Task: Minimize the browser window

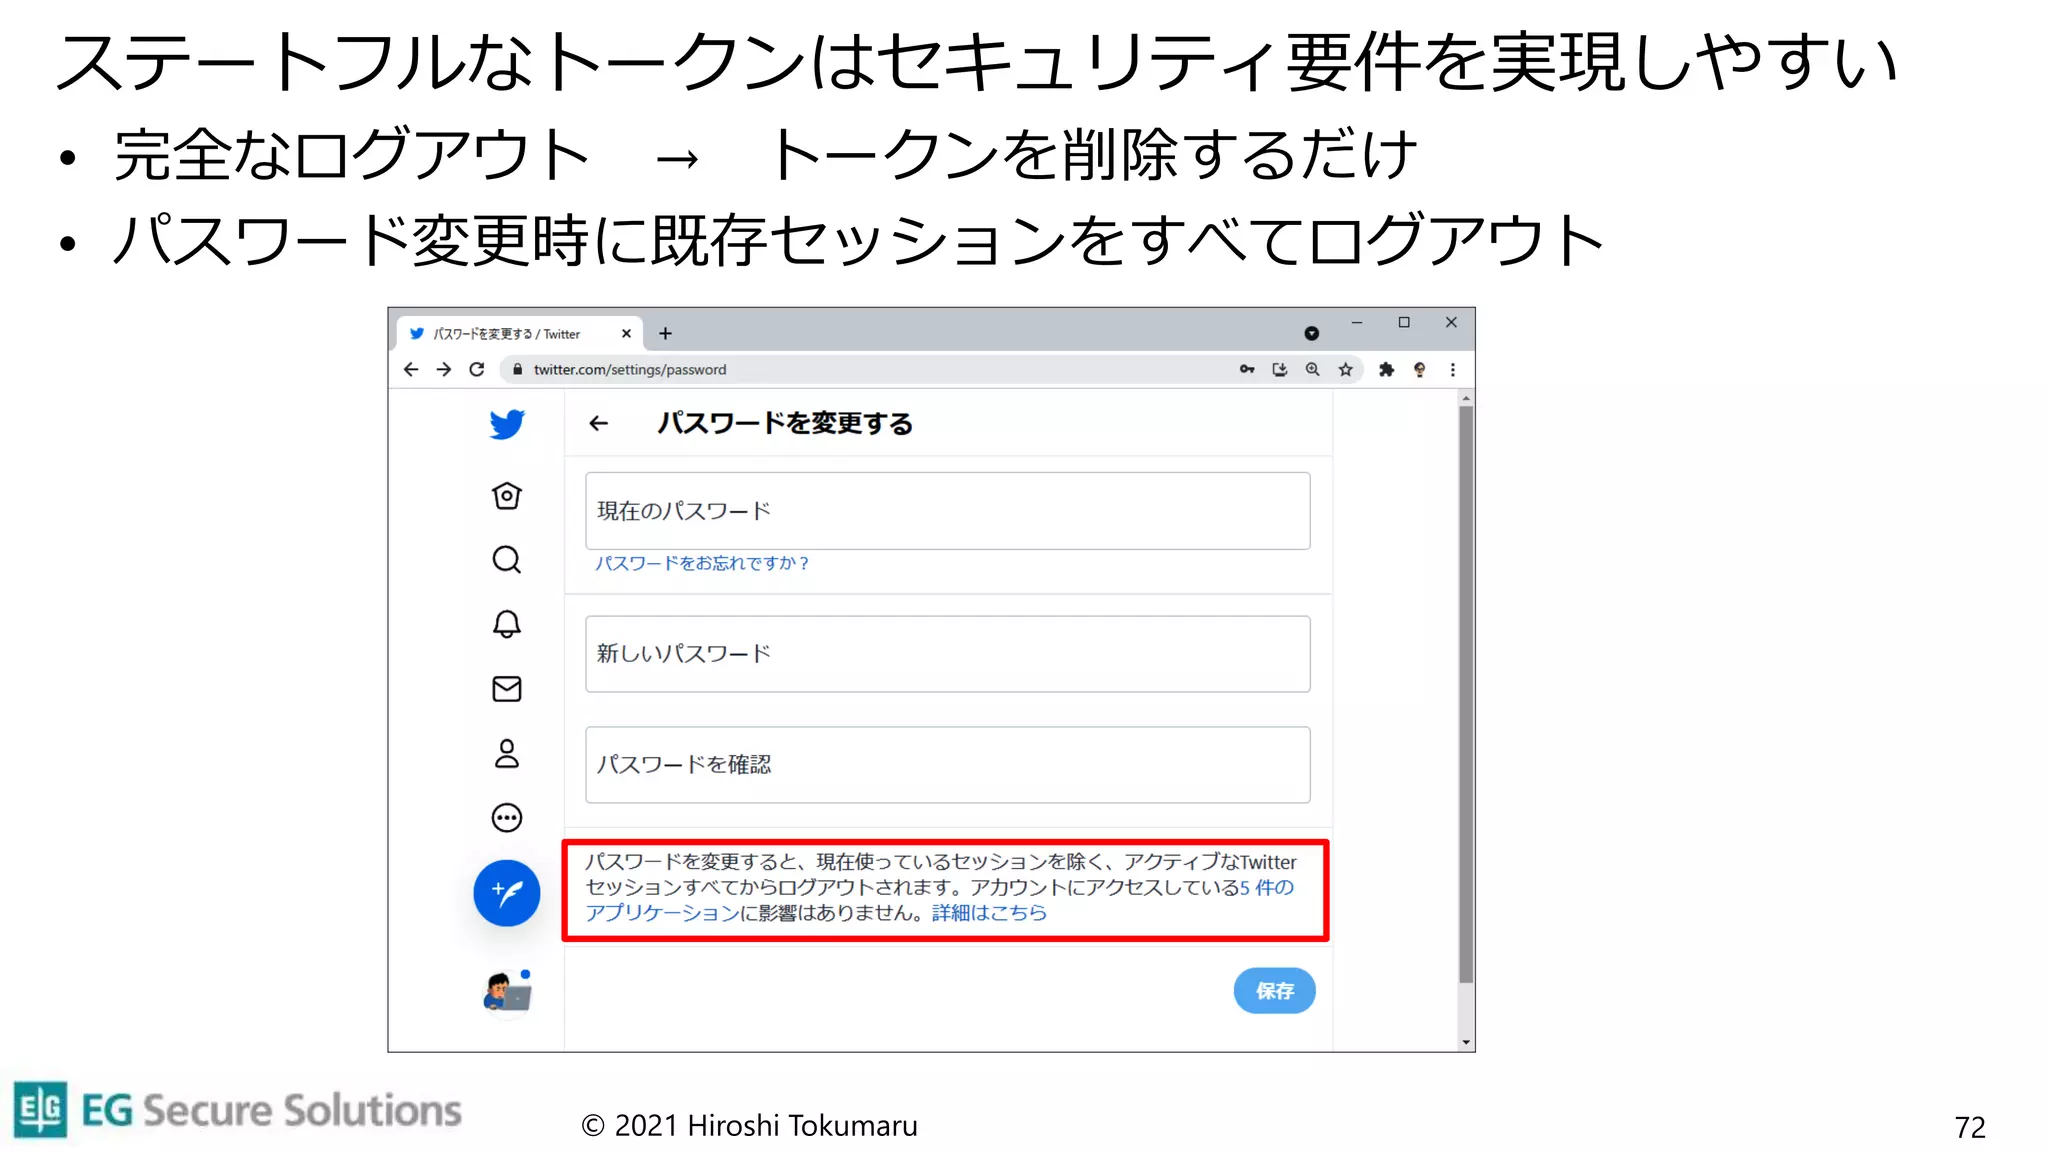Action: (1357, 322)
